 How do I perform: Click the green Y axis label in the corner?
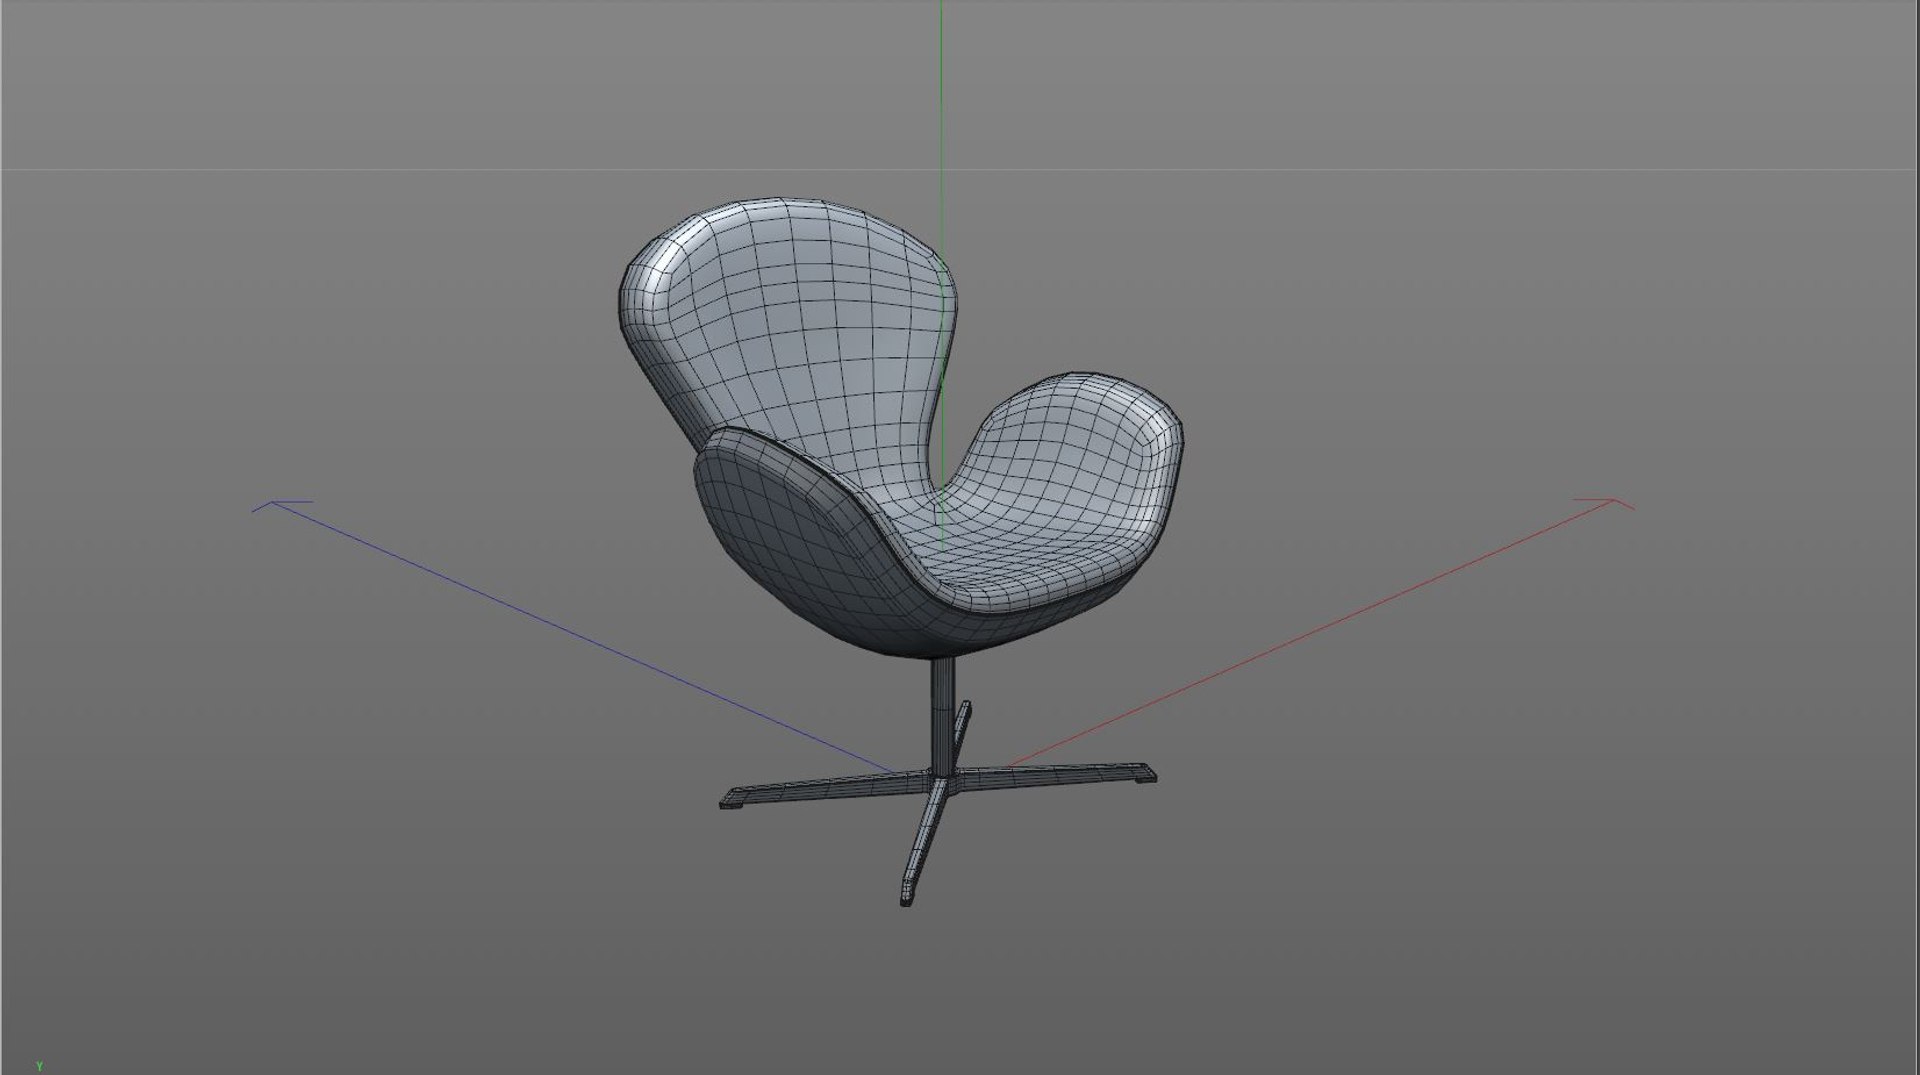(x=40, y=1067)
